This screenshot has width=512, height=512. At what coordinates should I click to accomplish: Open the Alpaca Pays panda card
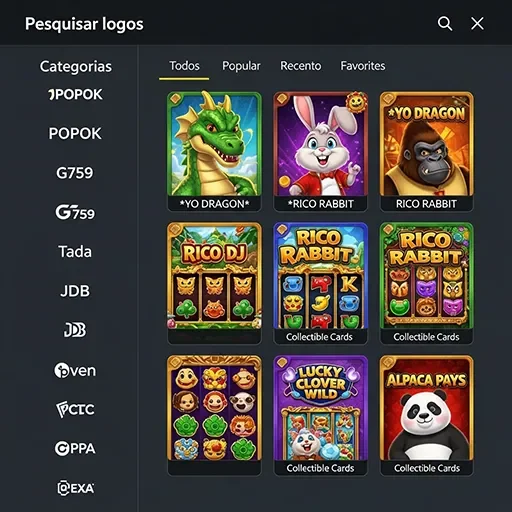click(x=426, y=415)
